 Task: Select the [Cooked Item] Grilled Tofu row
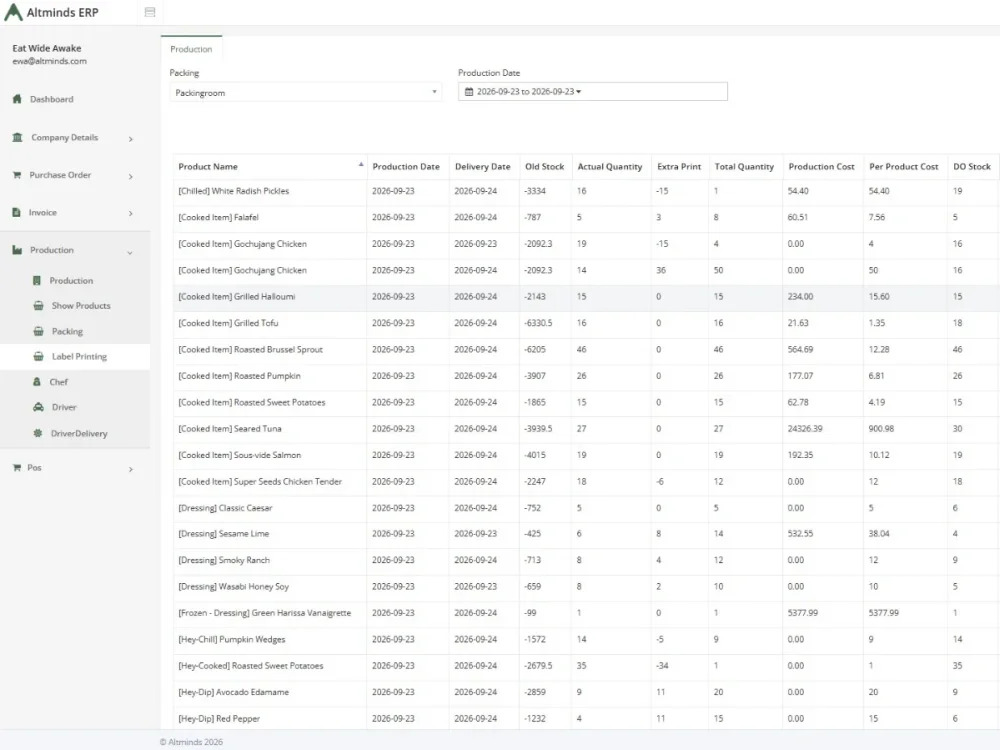[585, 323]
